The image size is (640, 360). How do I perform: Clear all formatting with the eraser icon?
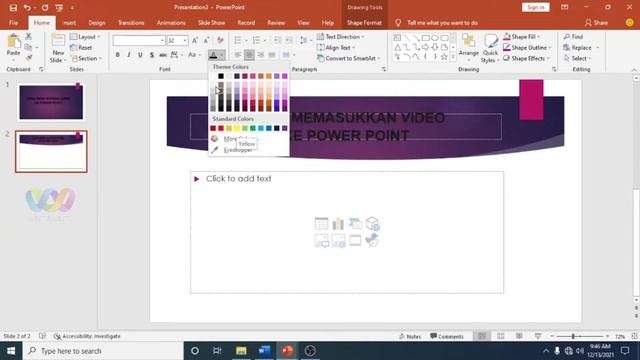click(220, 40)
